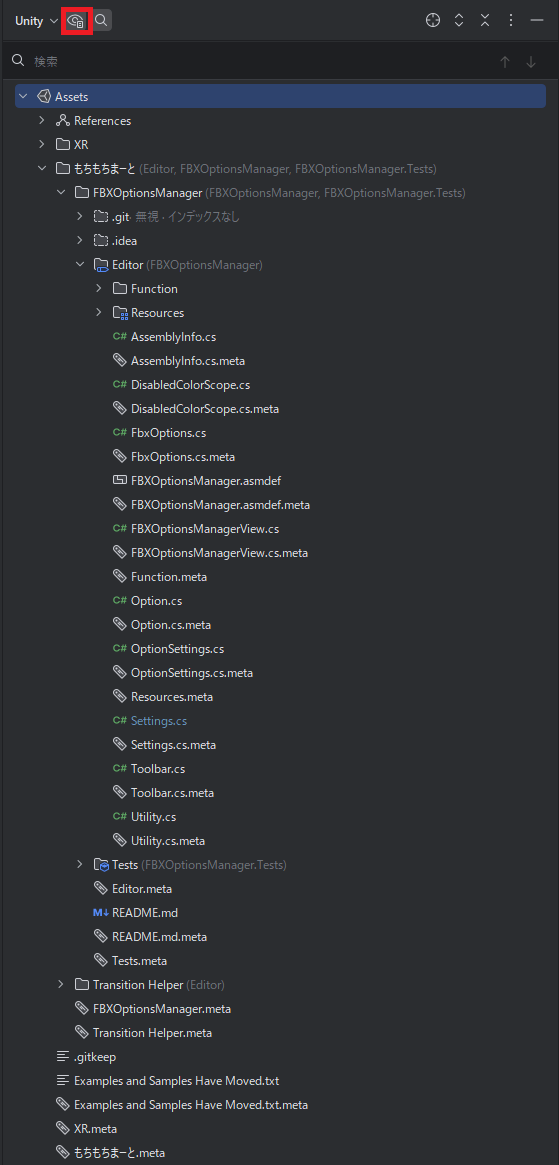The height and width of the screenshot is (1165, 559).
Task: Click the C# icon of AssemblyInfo.cs
Action: click(120, 337)
